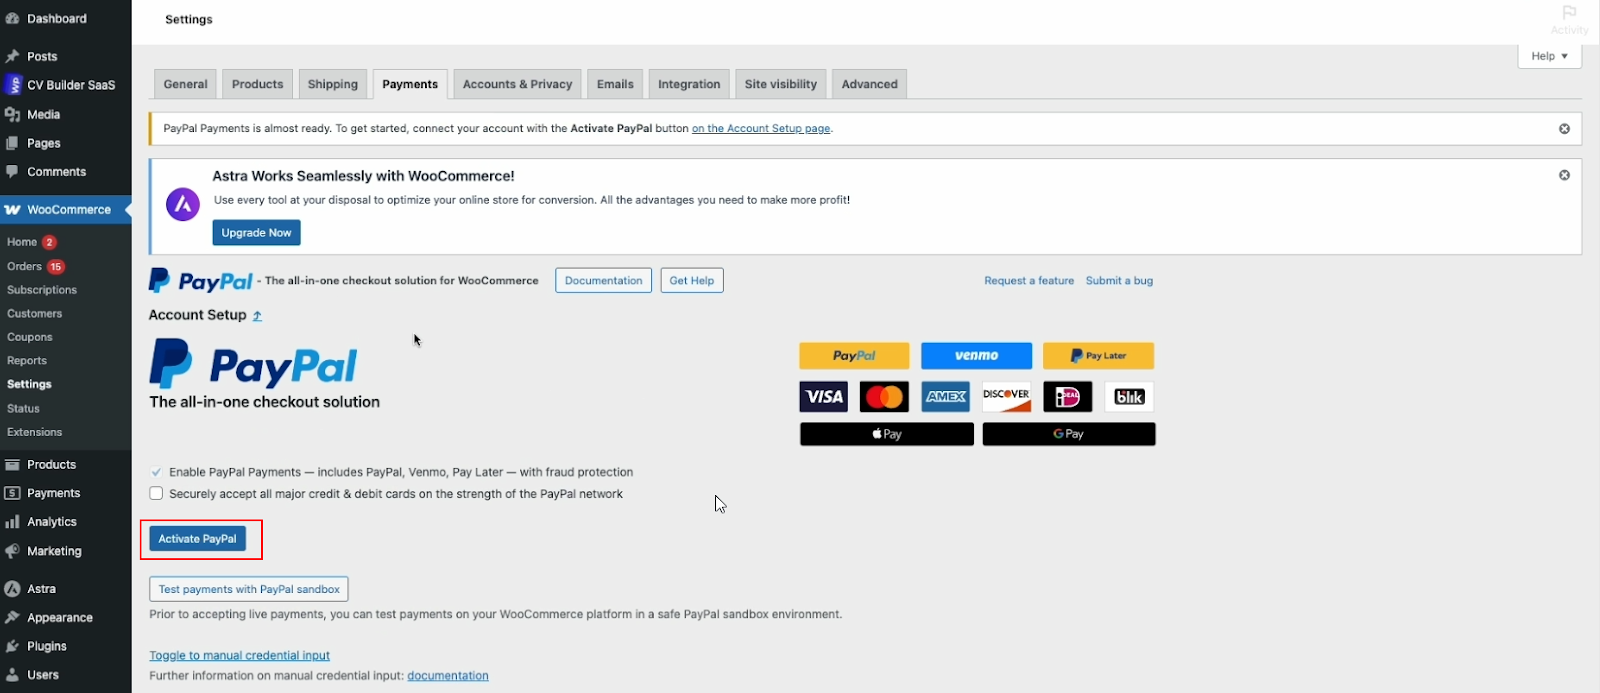The image size is (1600, 693).
Task: Click the purple Astra logo in banner
Action: 183,204
